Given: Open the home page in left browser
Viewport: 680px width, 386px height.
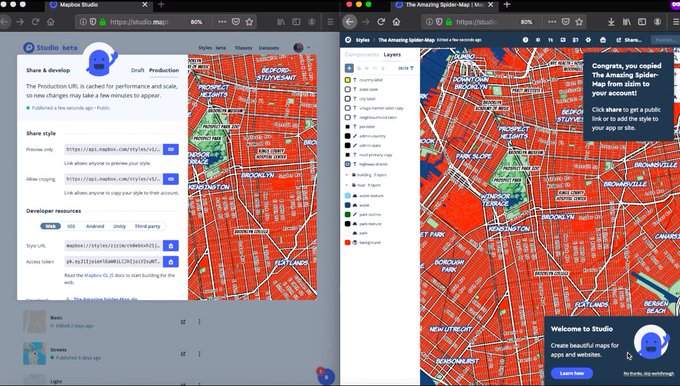Looking at the screenshot, I should click(51, 22).
